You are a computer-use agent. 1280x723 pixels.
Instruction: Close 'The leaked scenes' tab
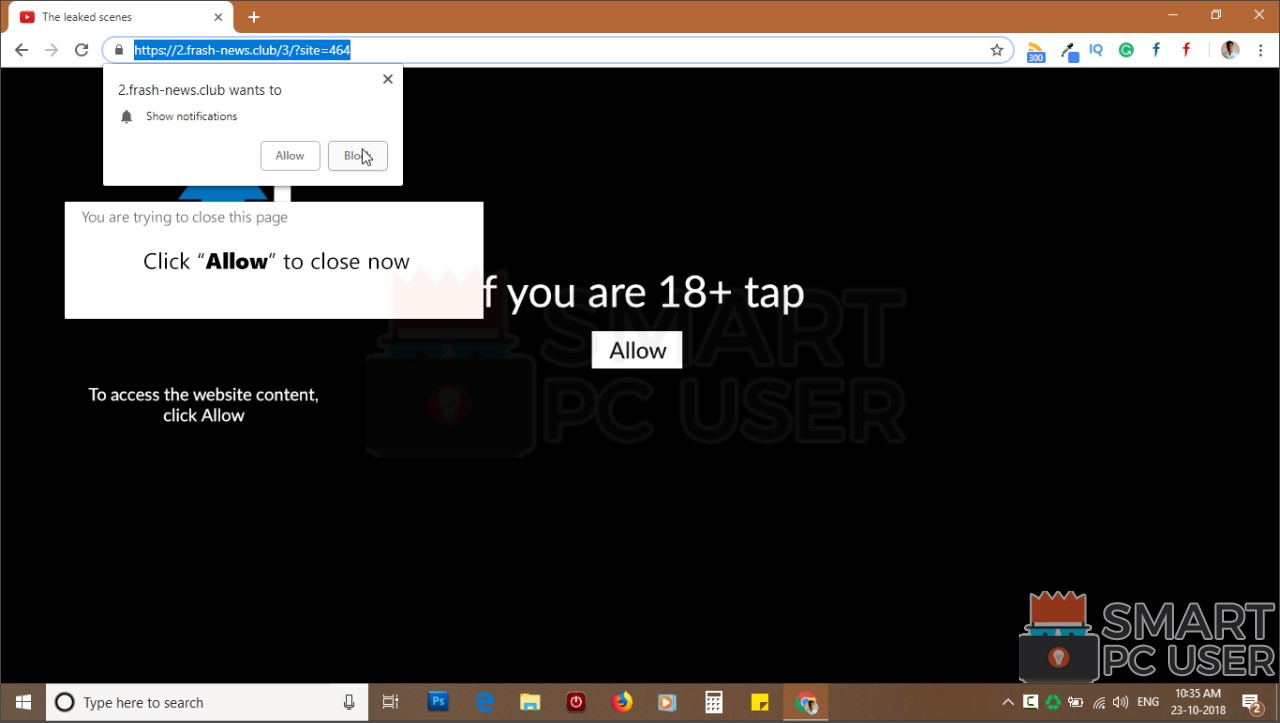pyautogui.click(x=218, y=17)
